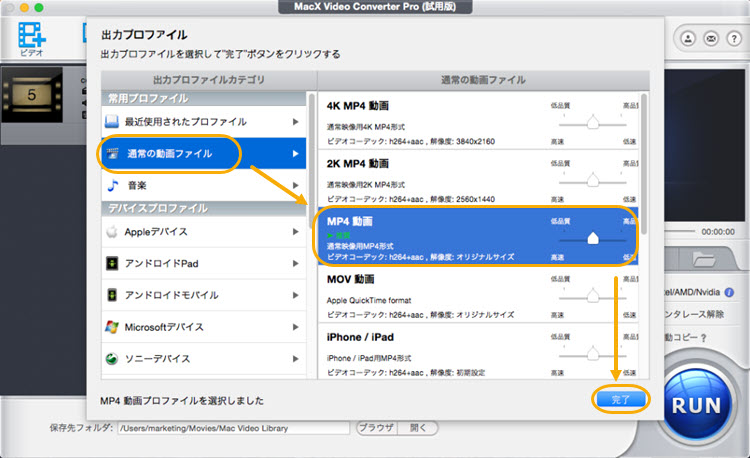
Task: Open the help question mark icon
Action: [734, 39]
